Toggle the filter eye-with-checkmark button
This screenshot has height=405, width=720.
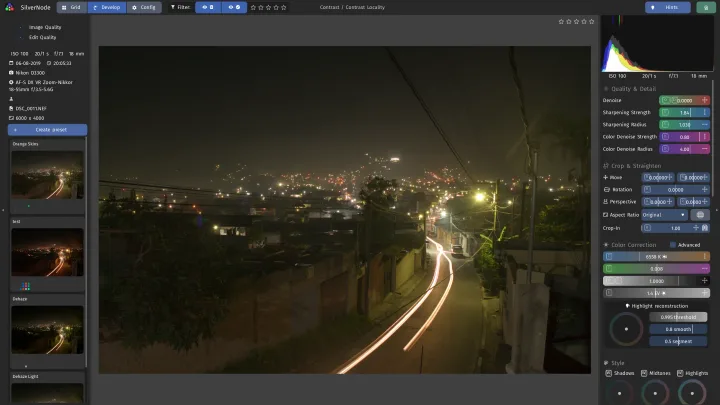coord(234,7)
